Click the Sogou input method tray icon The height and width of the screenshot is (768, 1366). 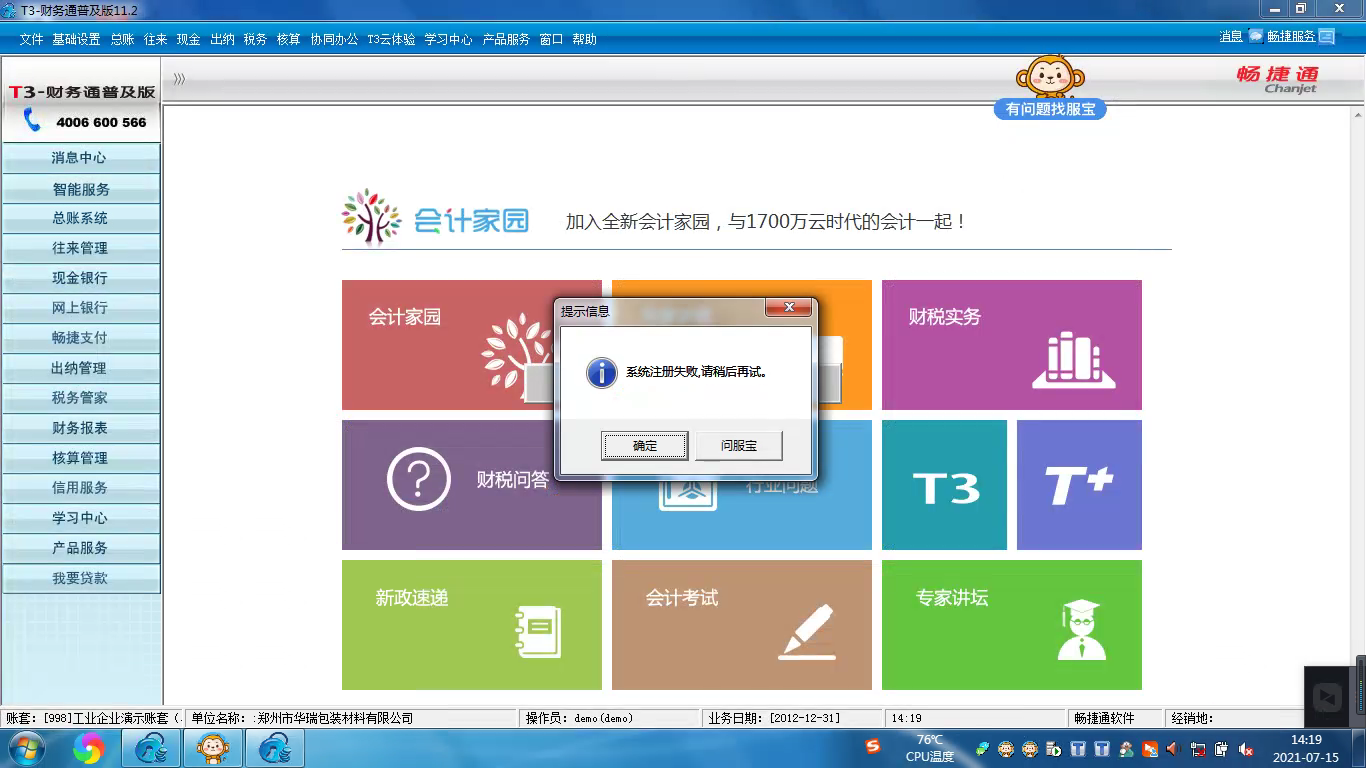[x=873, y=747]
